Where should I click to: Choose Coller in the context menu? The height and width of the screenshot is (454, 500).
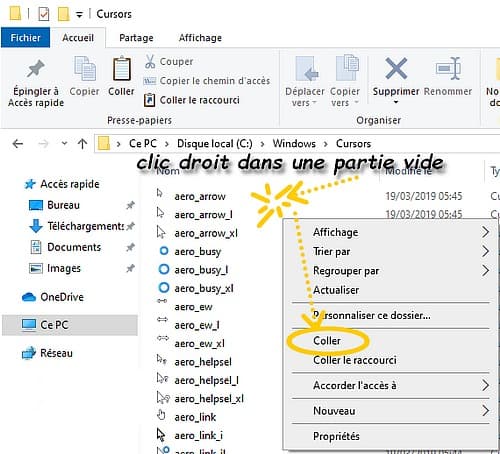(391, 341)
